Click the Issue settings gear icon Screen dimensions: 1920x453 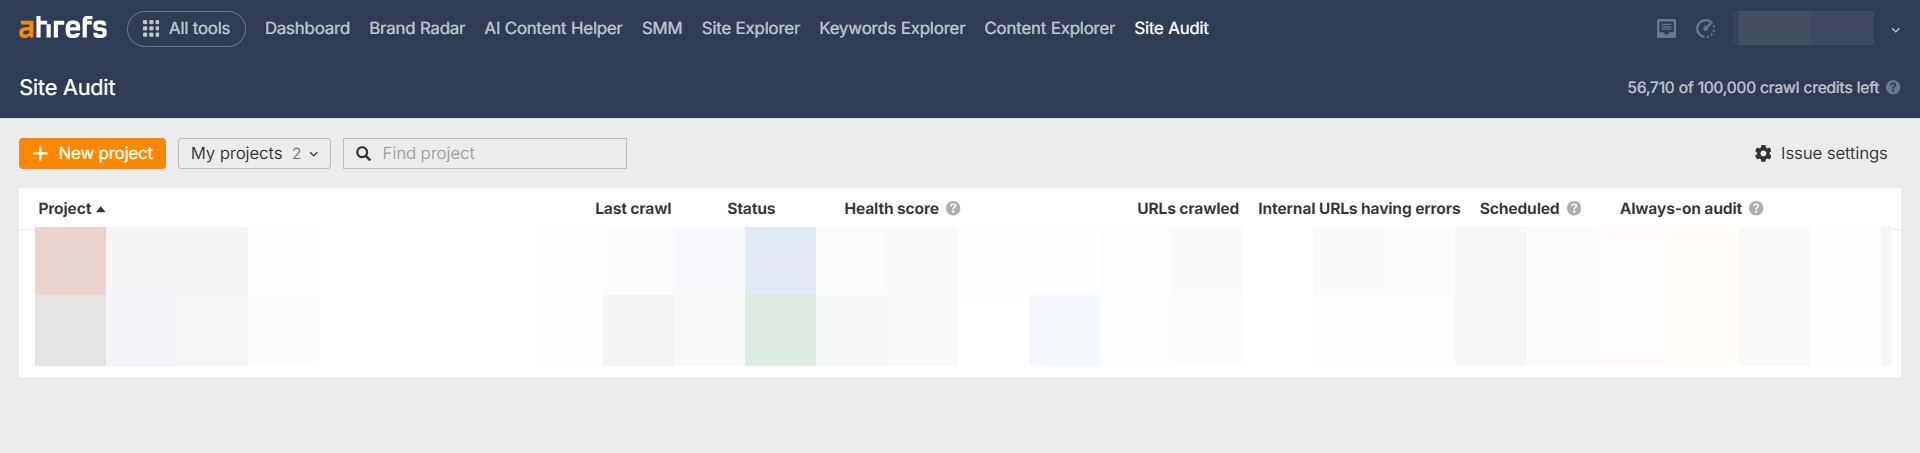(1763, 153)
